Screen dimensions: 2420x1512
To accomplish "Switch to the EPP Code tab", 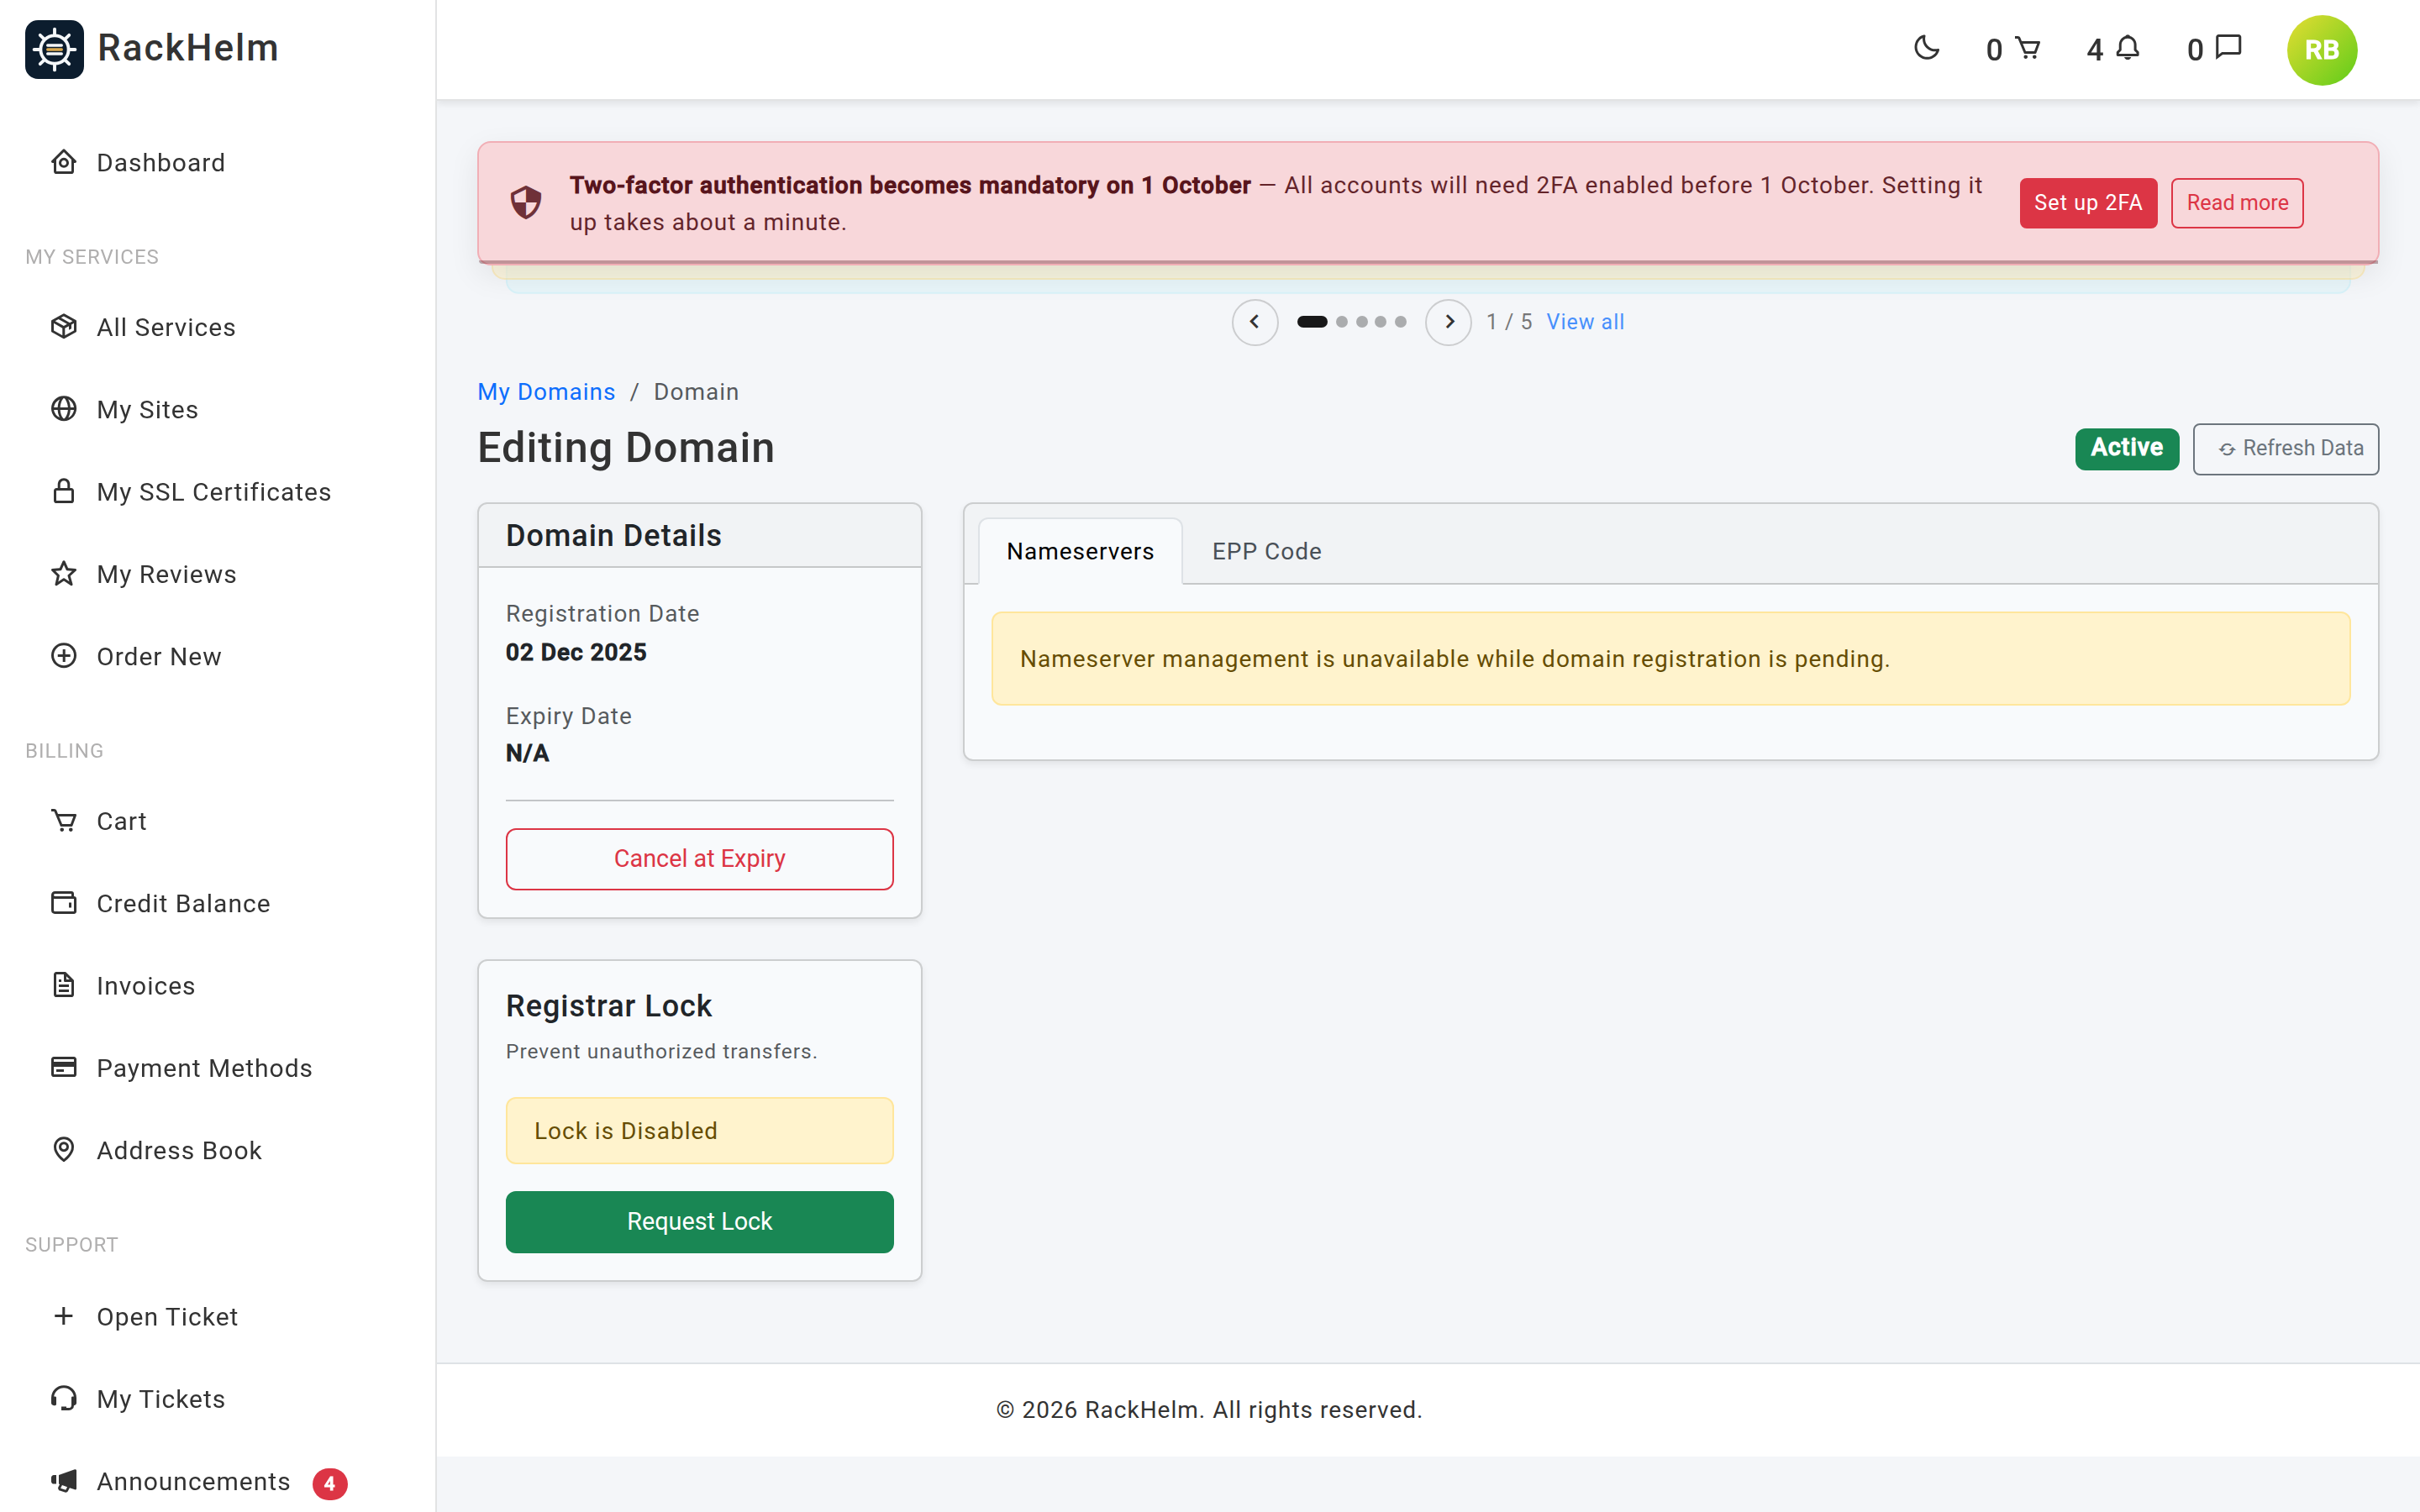I will click(x=1267, y=551).
